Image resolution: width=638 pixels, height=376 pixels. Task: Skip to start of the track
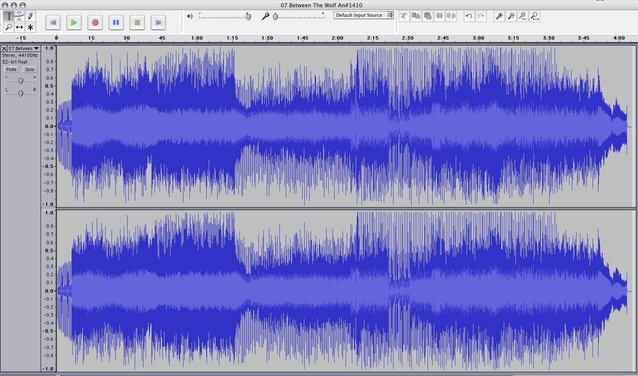click(x=53, y=23)
